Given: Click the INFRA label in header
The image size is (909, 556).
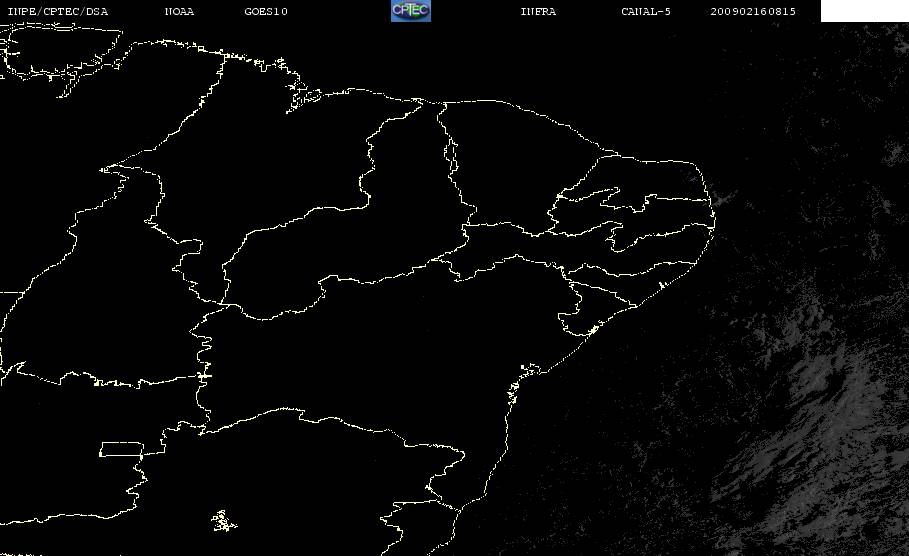Looking at the screenshot, I should tap(538, 11).
